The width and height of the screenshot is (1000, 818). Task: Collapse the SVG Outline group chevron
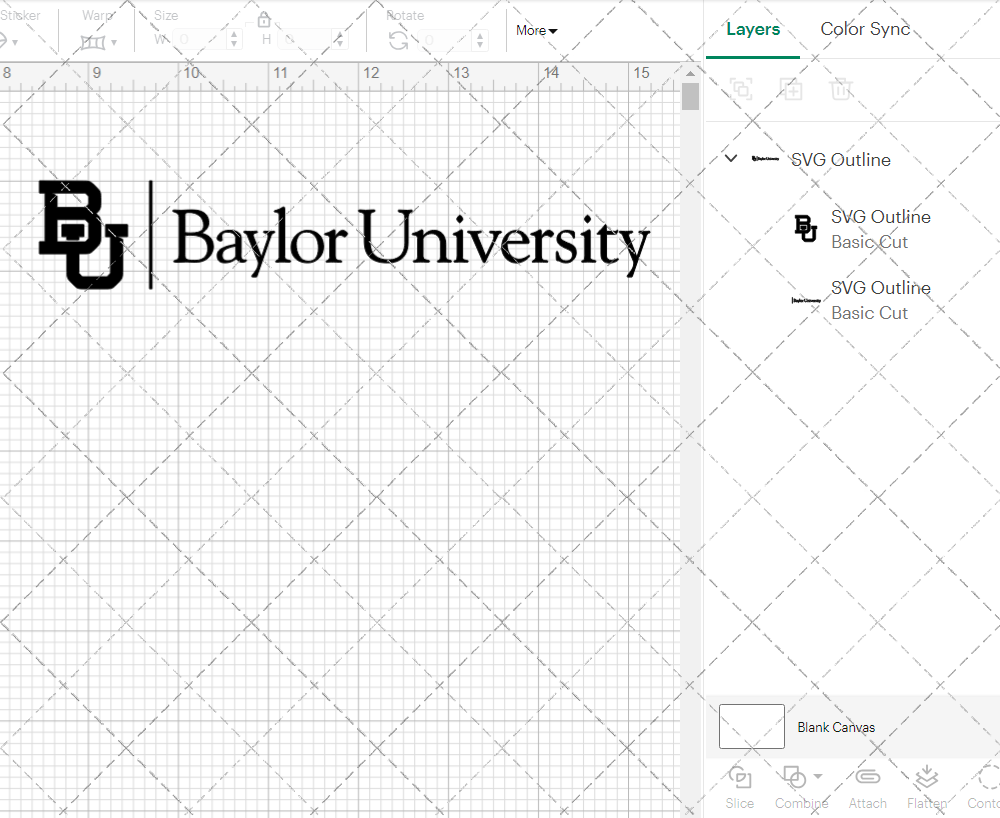[730, 158]
